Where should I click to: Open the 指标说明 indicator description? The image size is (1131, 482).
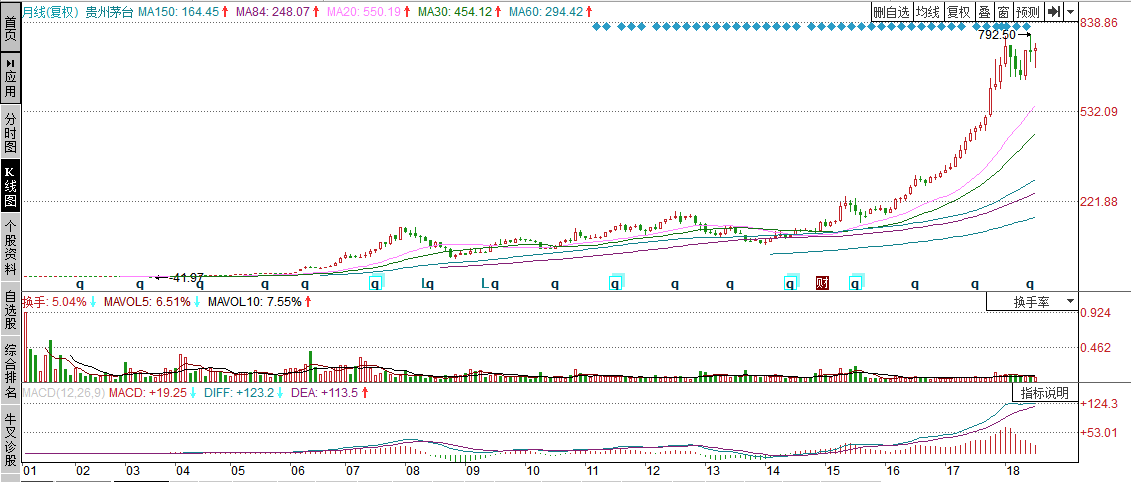pyautogui.click(x=1044, y=393)
